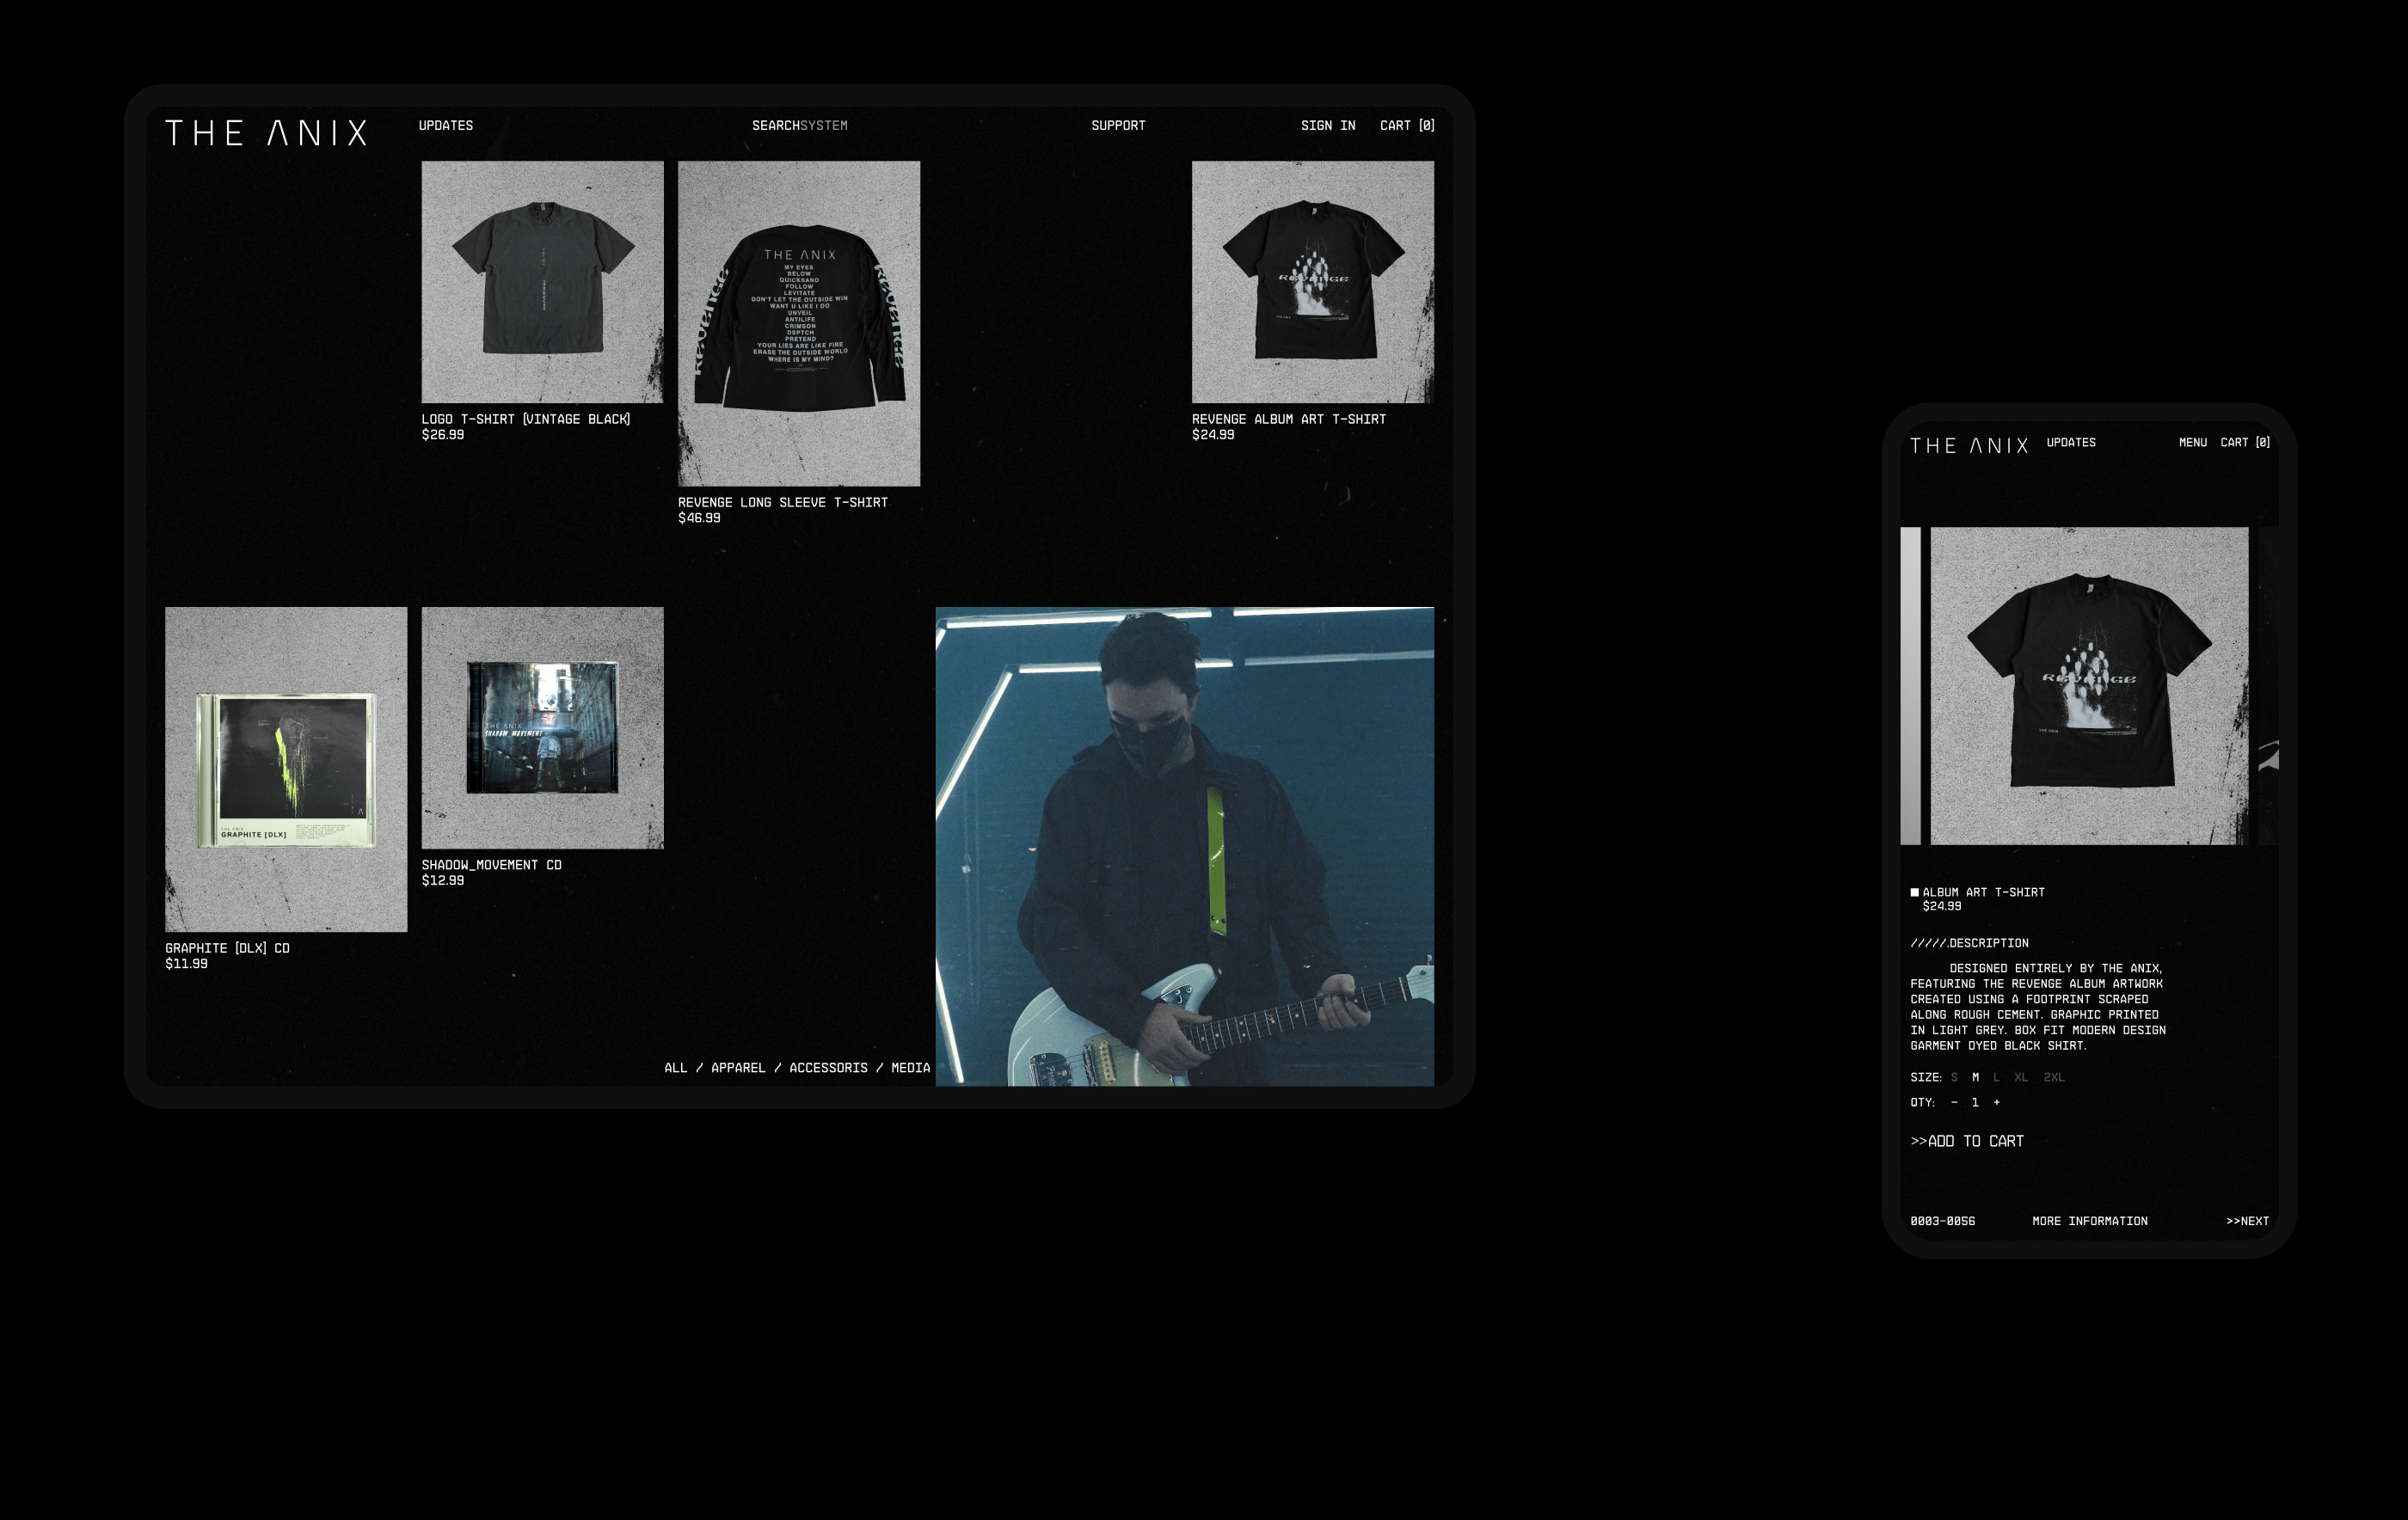
Task: Select size XL for the t-shirt
Action: 2021,1078
